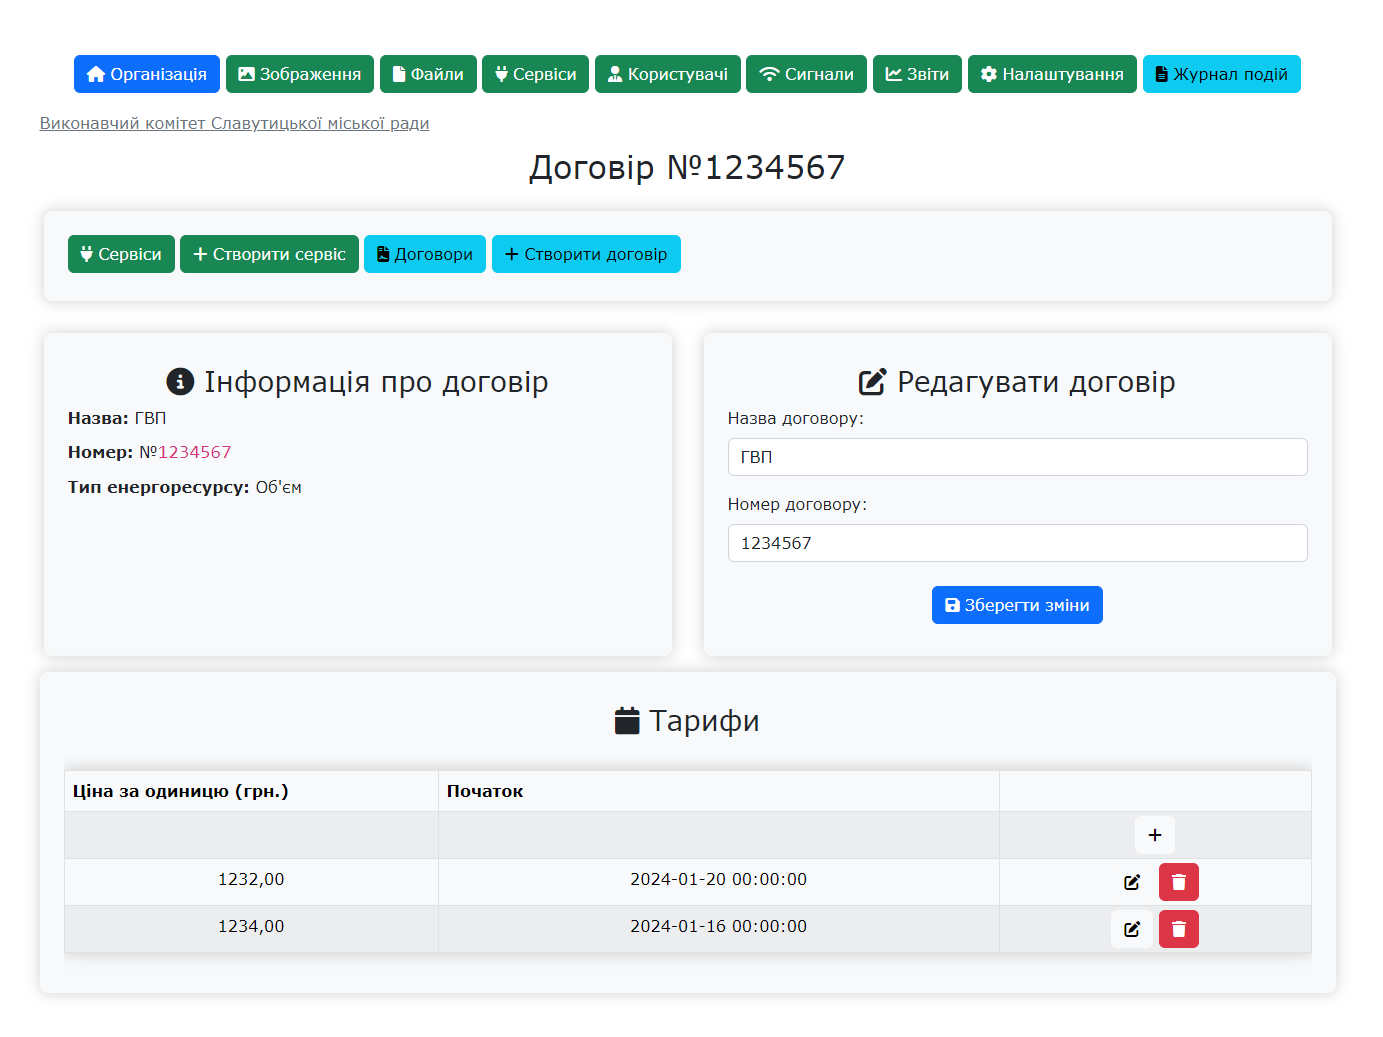Delete the 2024-01-20 tariff via trash icon
The image size is (1383, 1037).
[1178, 882]
